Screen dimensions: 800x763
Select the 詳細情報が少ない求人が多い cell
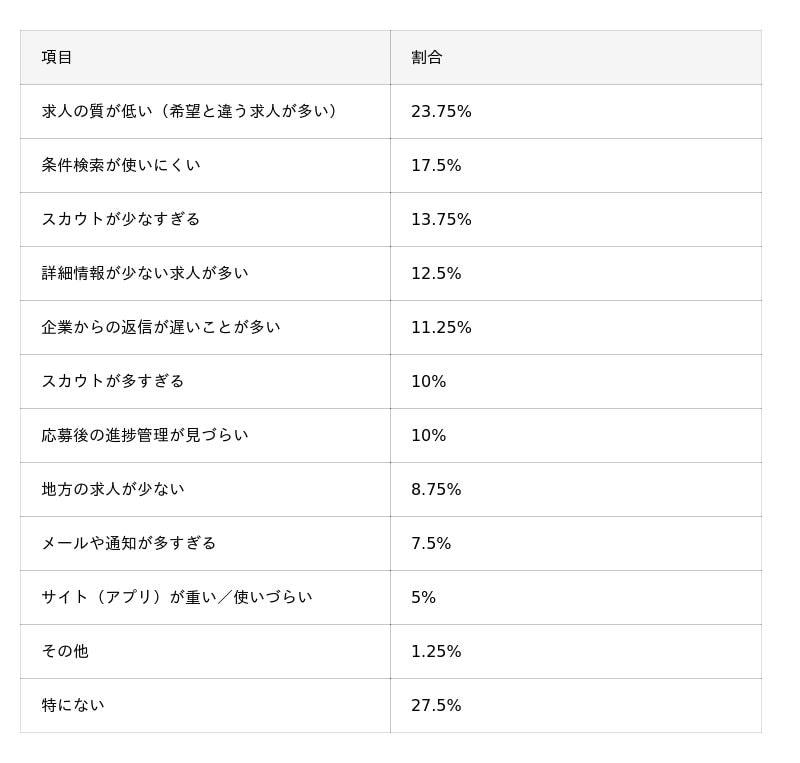pyautogui.click(x=145, y=273)
